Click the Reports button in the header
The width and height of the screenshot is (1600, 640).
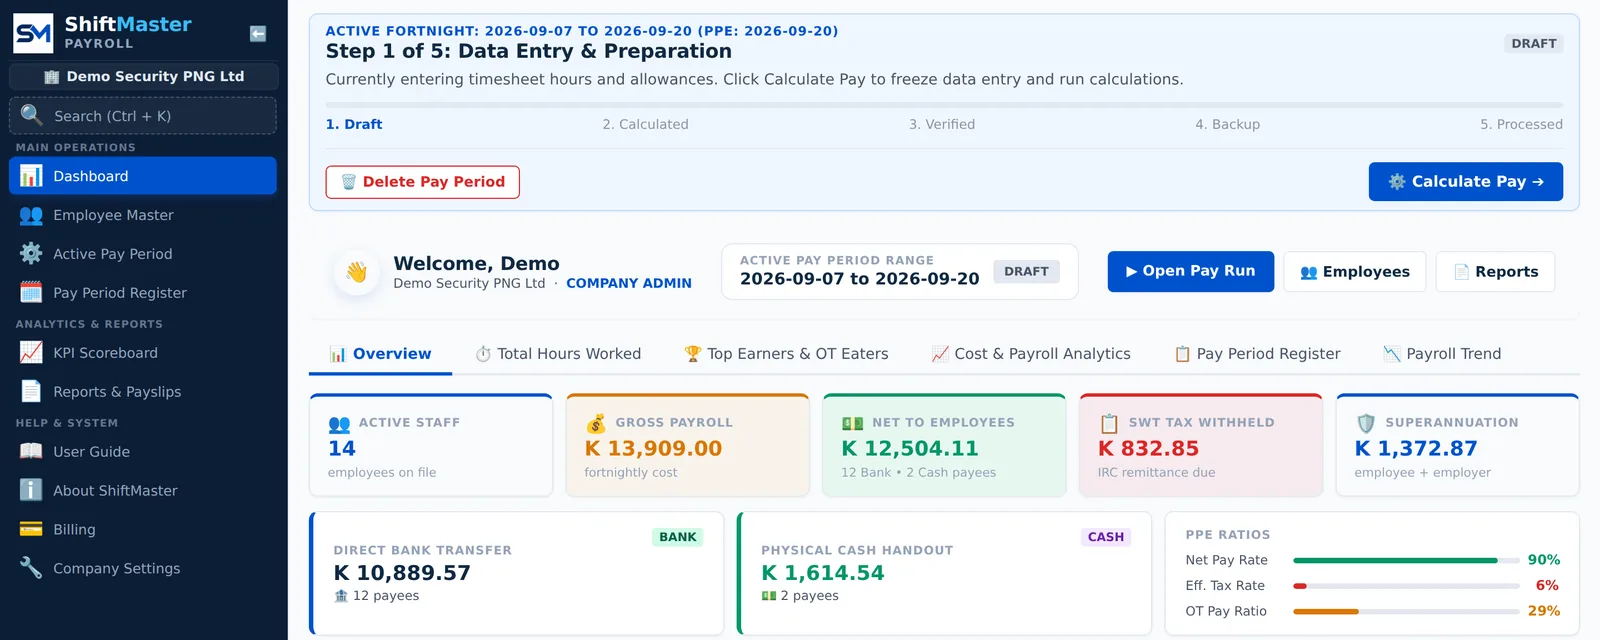[x=1496, y=272]
